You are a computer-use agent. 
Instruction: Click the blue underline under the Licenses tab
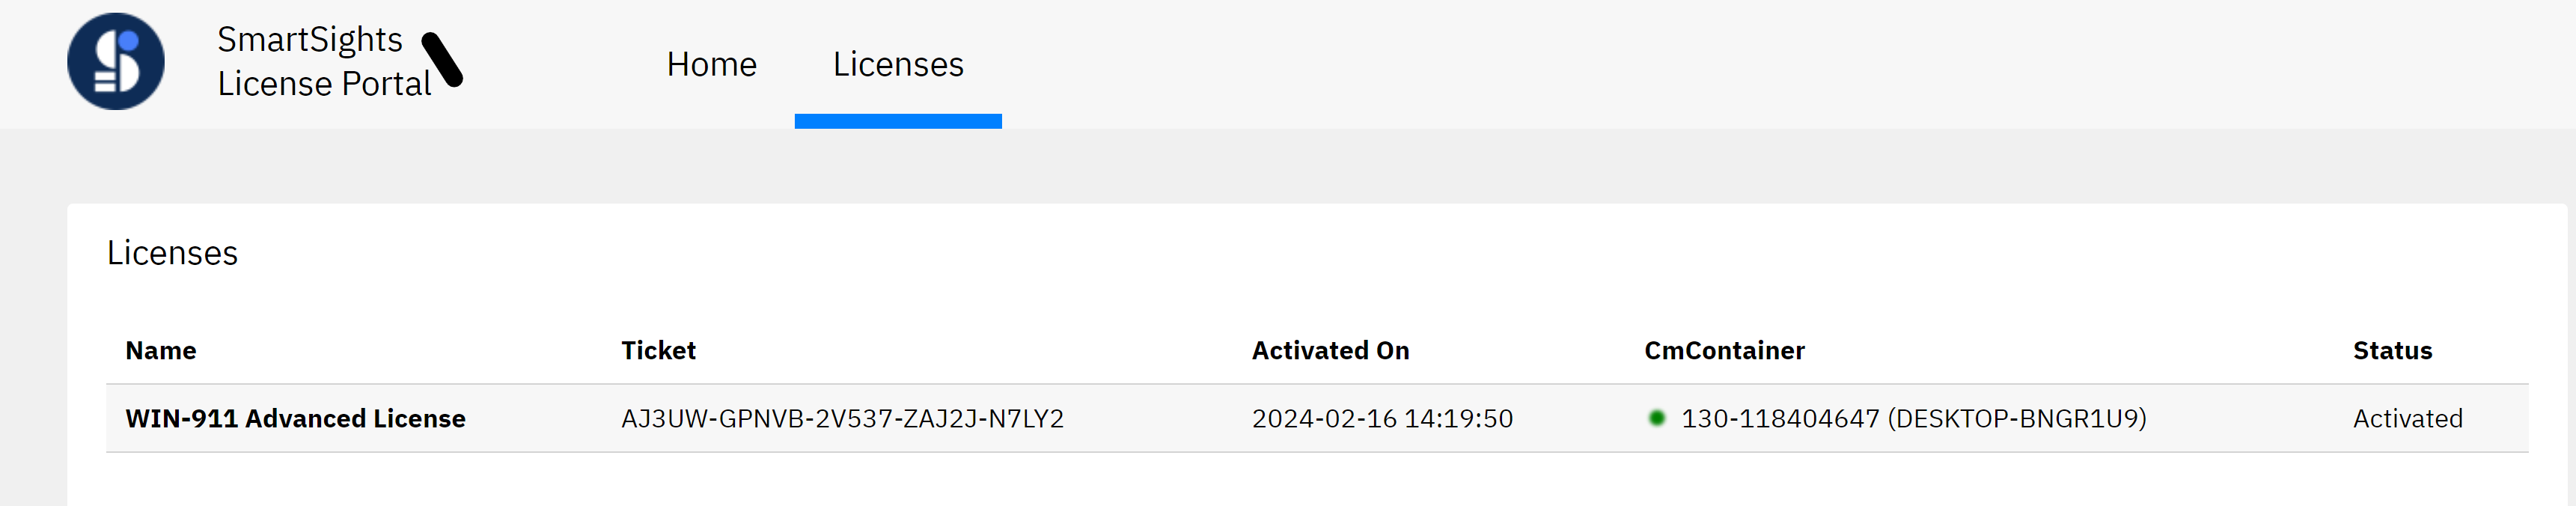coord(897,121)
